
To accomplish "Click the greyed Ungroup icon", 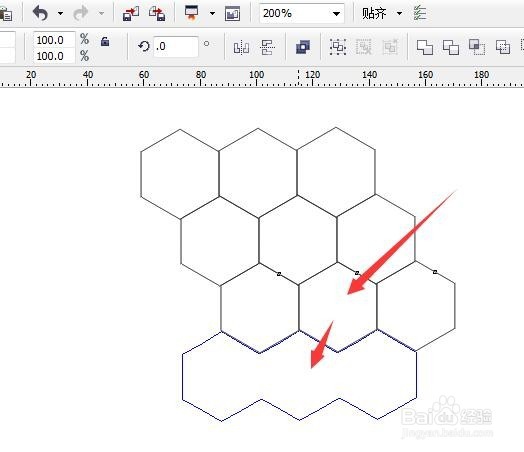I will (364, 47).
